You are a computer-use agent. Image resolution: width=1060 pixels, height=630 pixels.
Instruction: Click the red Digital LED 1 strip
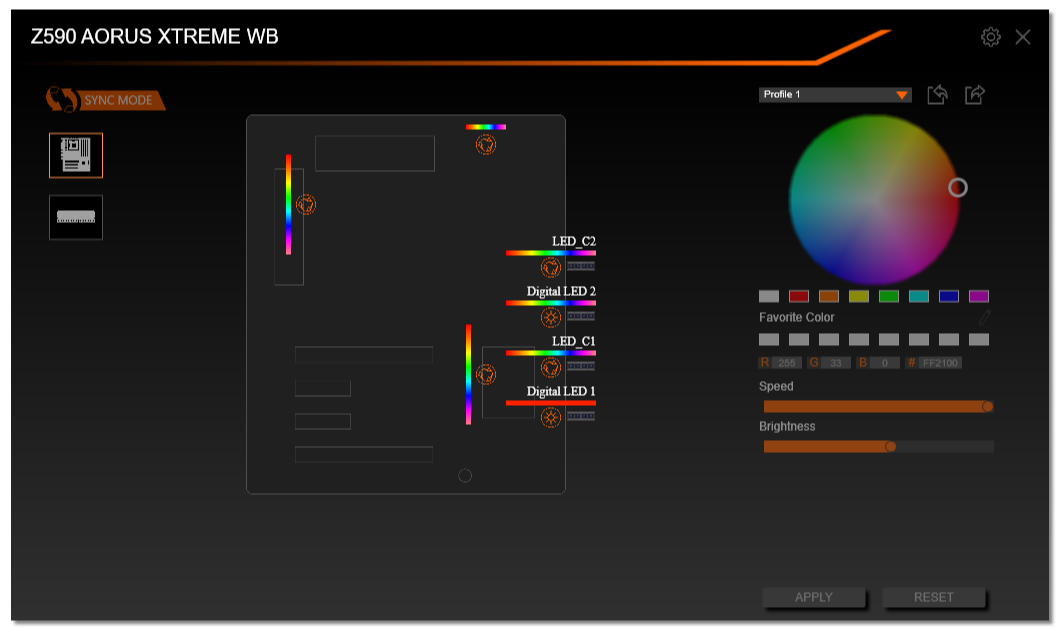point(551,403)
